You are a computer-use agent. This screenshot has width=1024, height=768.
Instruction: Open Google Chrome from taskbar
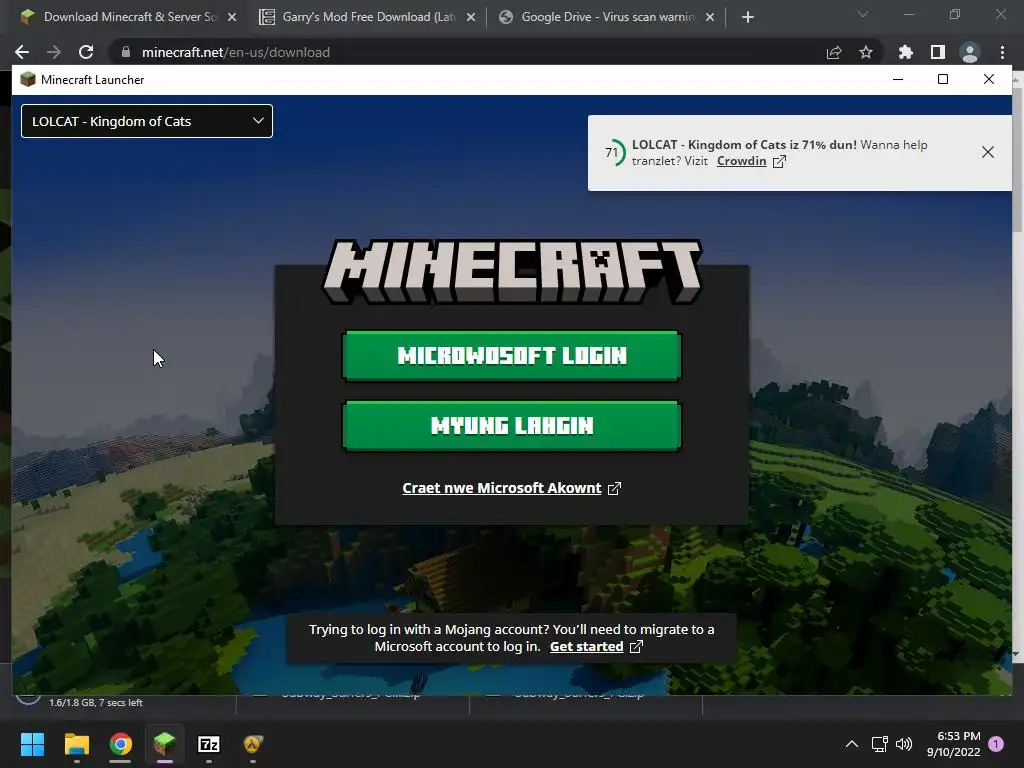coord(121,744)
